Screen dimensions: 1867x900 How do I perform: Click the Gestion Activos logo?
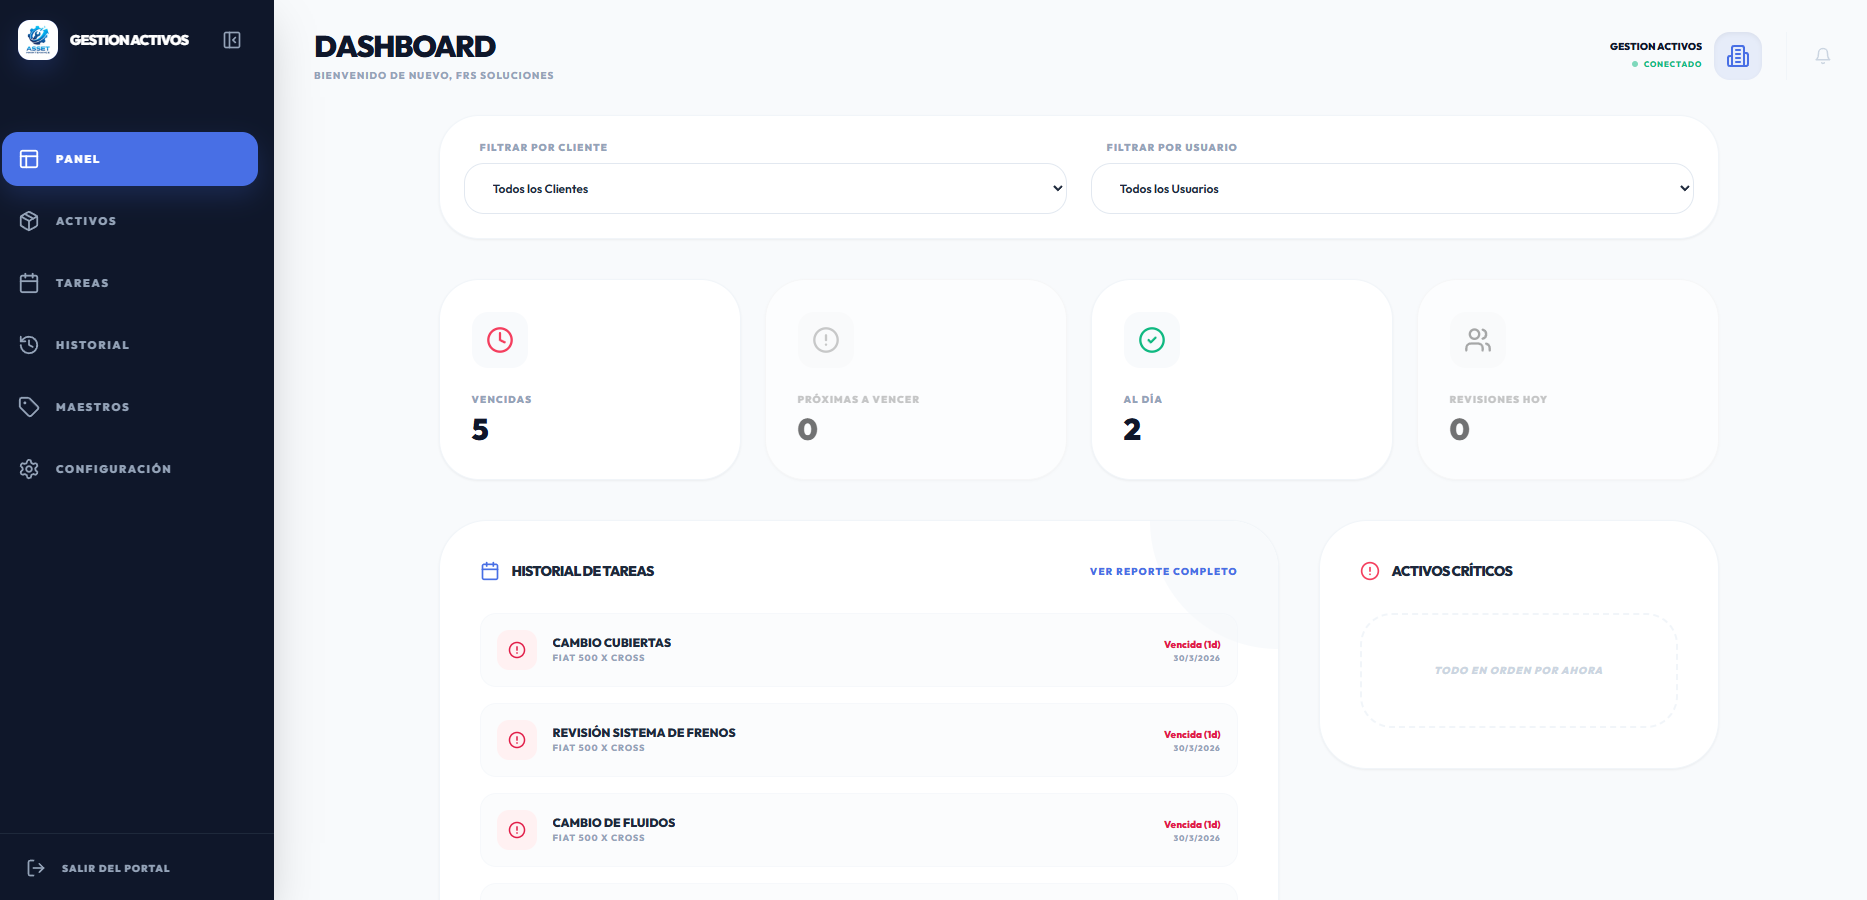pos(38,40)
